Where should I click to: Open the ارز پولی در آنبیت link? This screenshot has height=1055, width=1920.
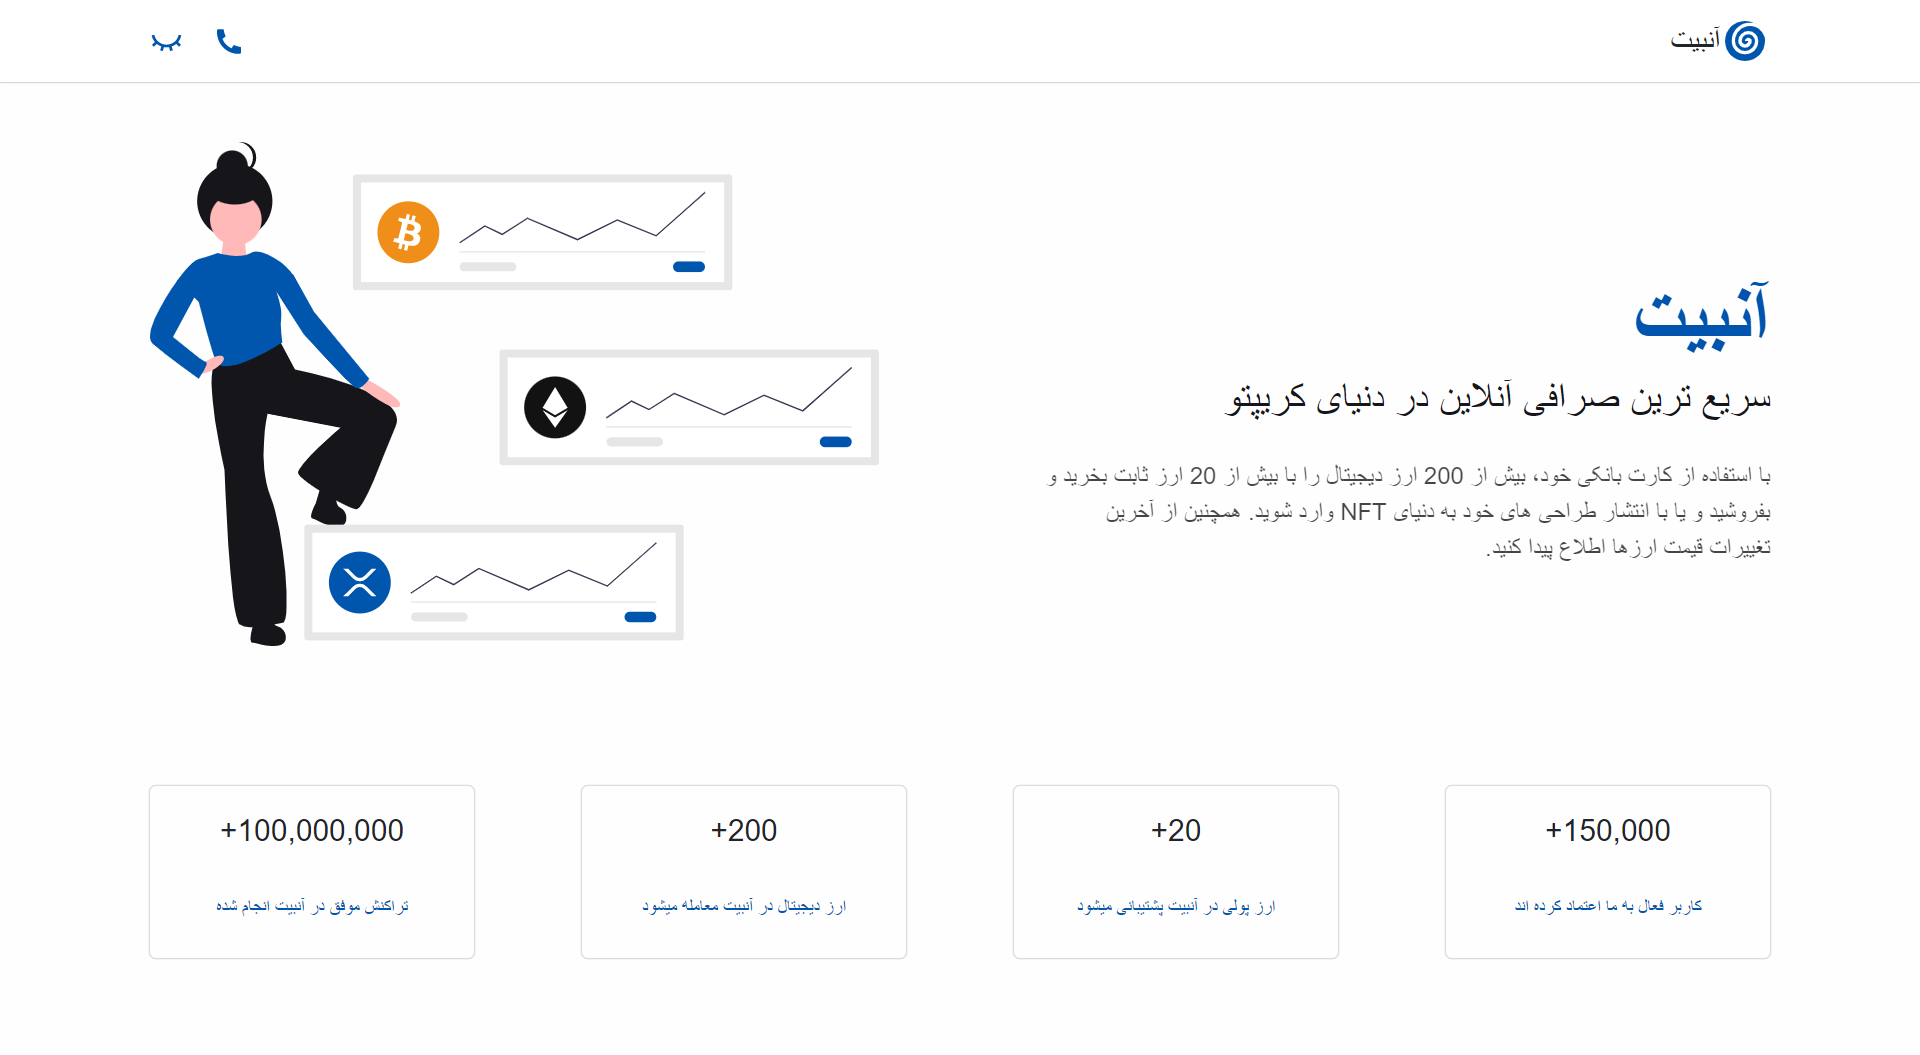1176,906
